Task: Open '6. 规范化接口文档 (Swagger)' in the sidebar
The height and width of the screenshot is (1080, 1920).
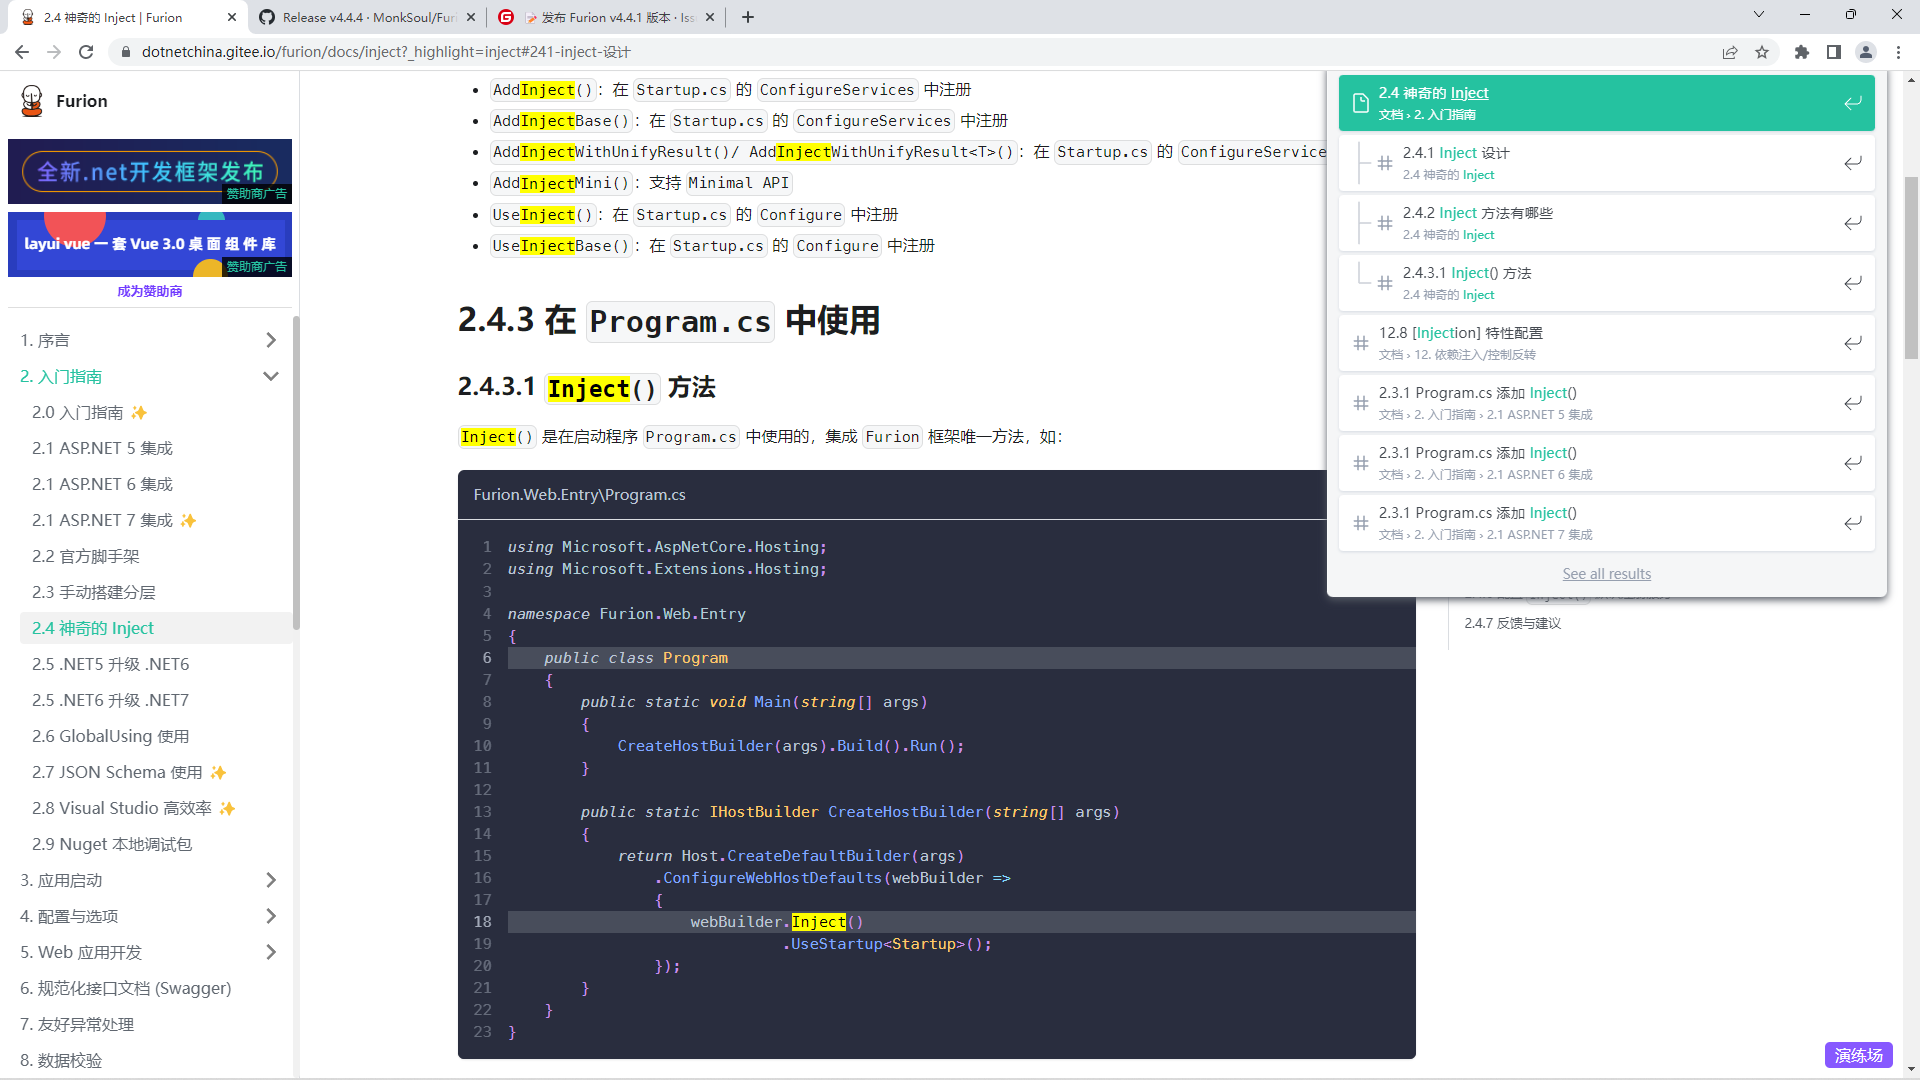Action: click(x=126, y=988)
